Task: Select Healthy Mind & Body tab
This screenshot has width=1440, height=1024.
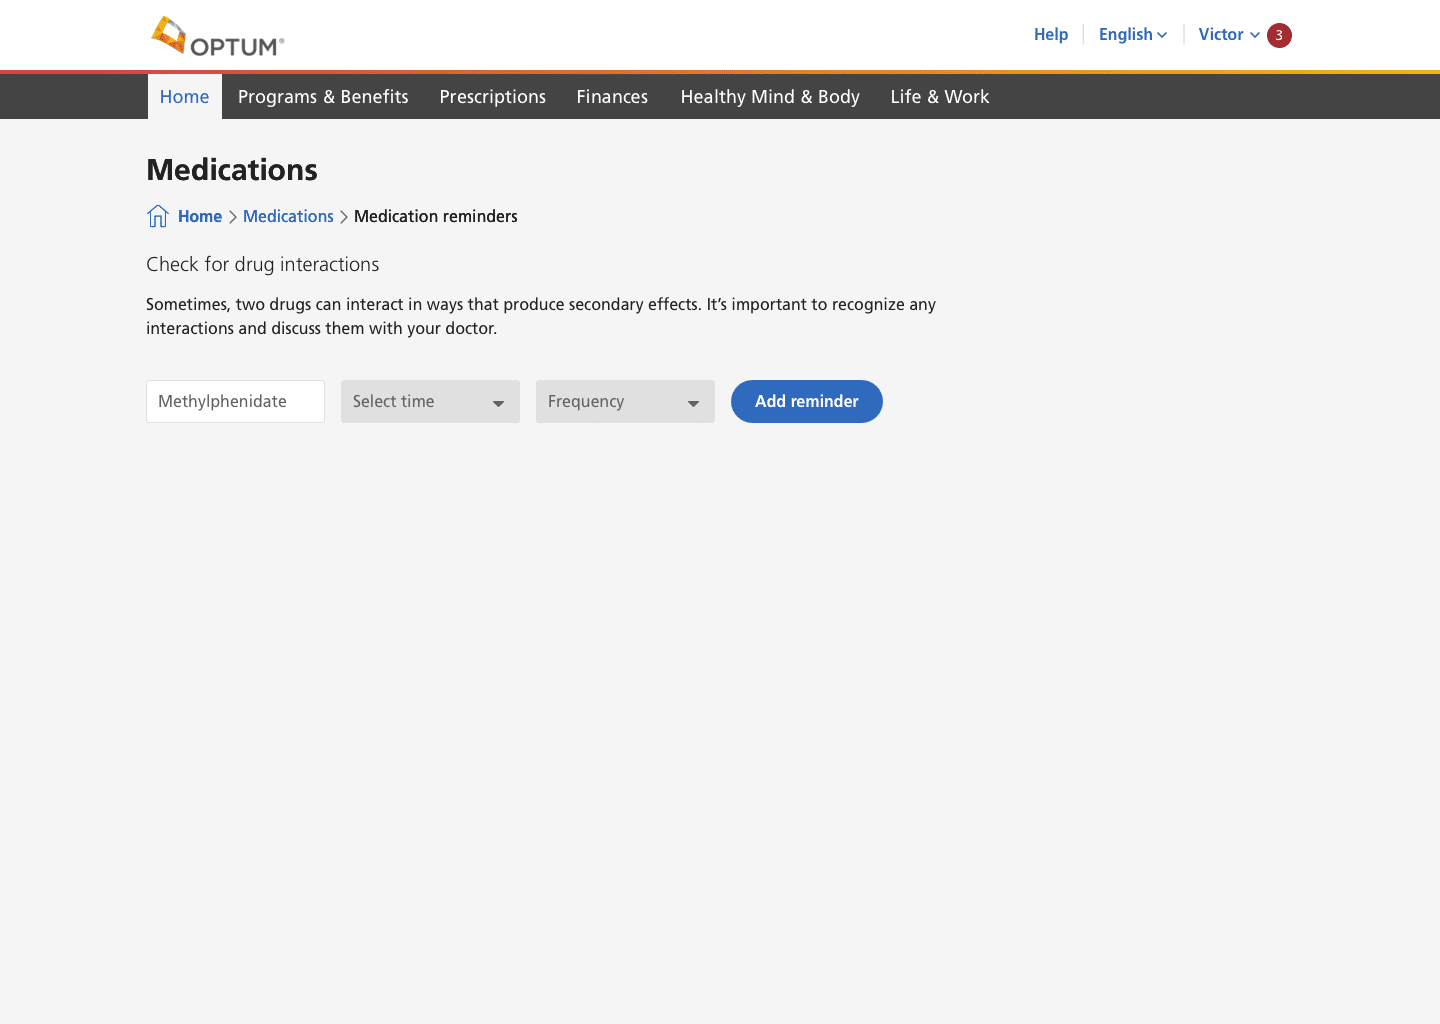Action: coord(770,97)
